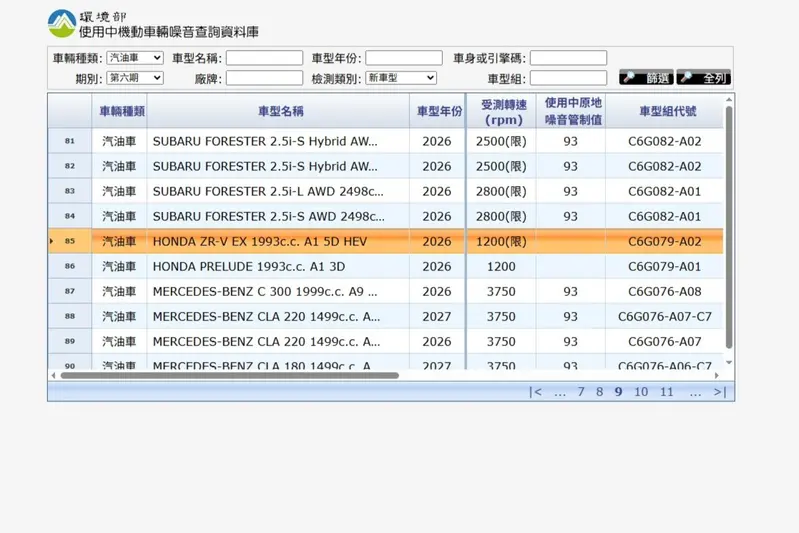Sort by 使用中原地噪音管制值 column header
Viewport: 799px width, 533px height.
[573, 111]
